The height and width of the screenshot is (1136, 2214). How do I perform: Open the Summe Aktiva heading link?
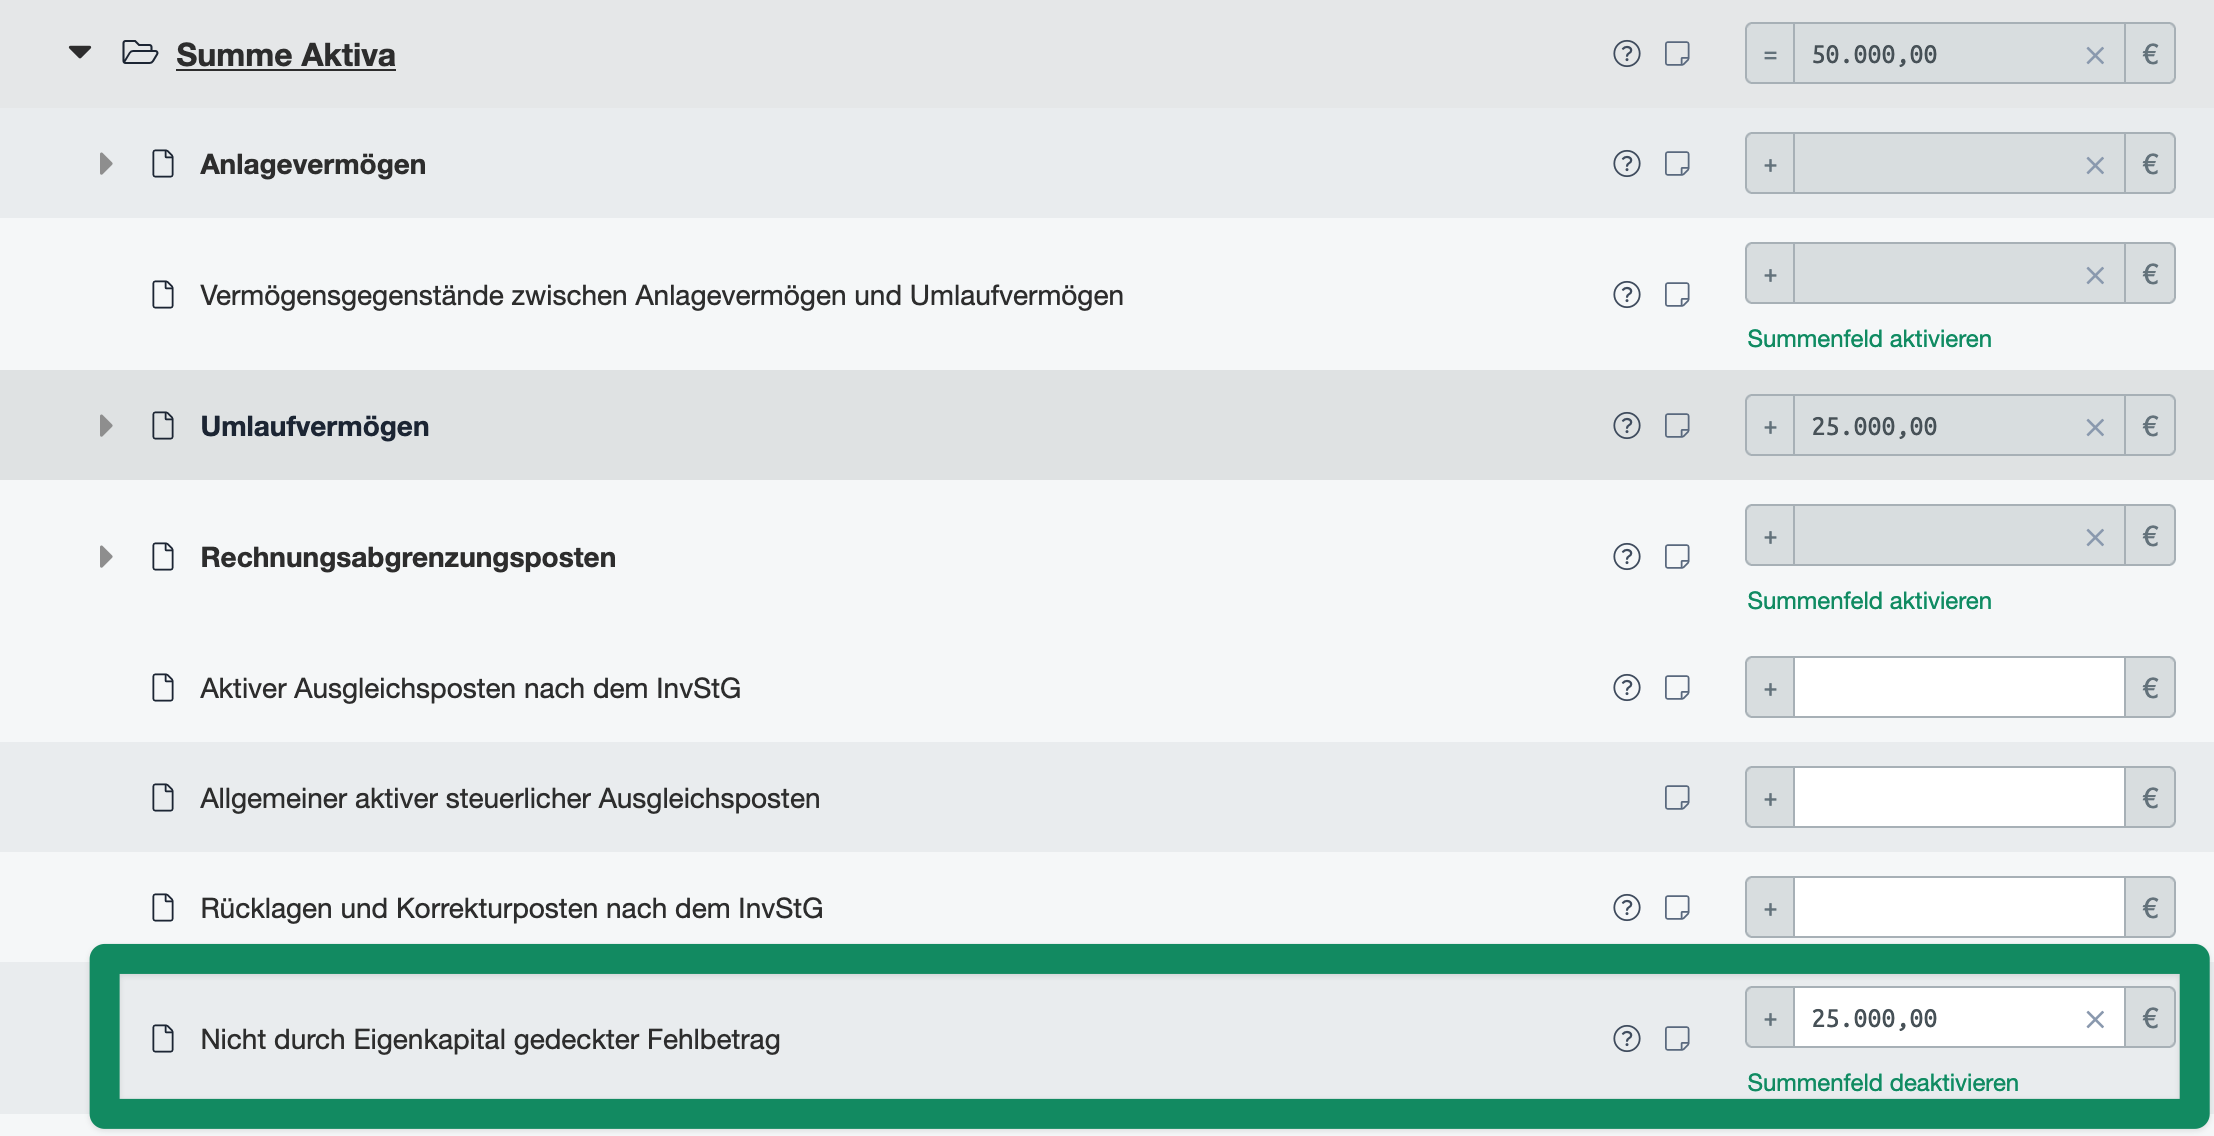(285, 55)
